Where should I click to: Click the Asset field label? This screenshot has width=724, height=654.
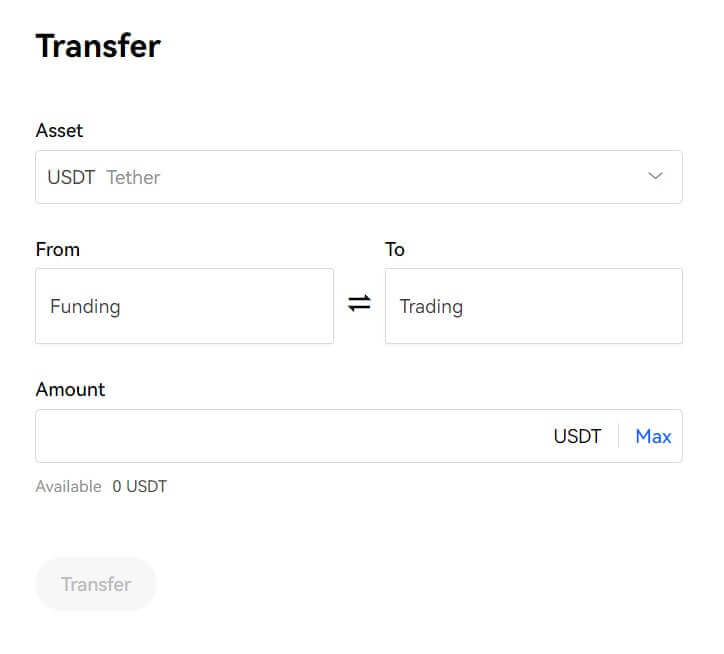(59, 130)
